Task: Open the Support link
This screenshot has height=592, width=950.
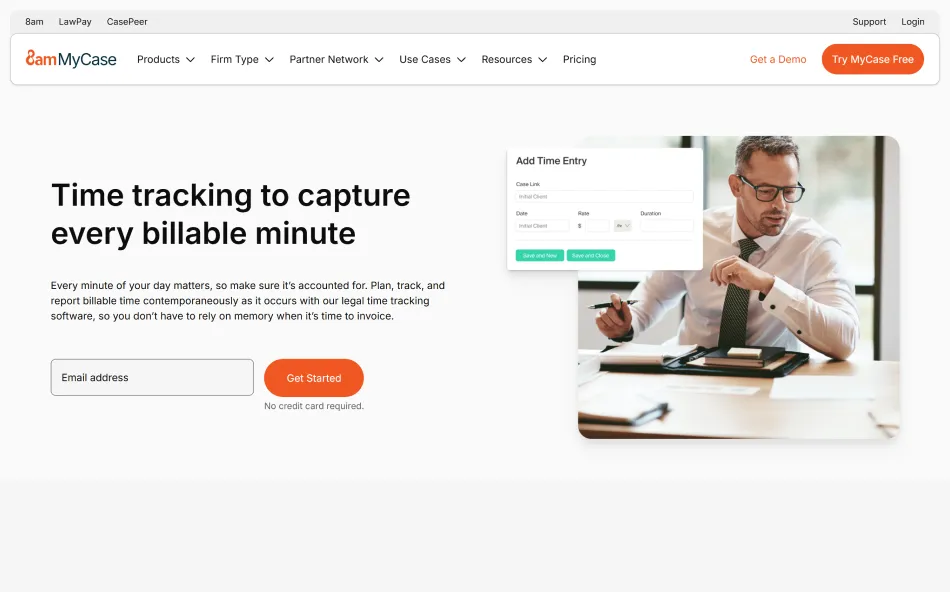Action: click(x=869, y=22)
